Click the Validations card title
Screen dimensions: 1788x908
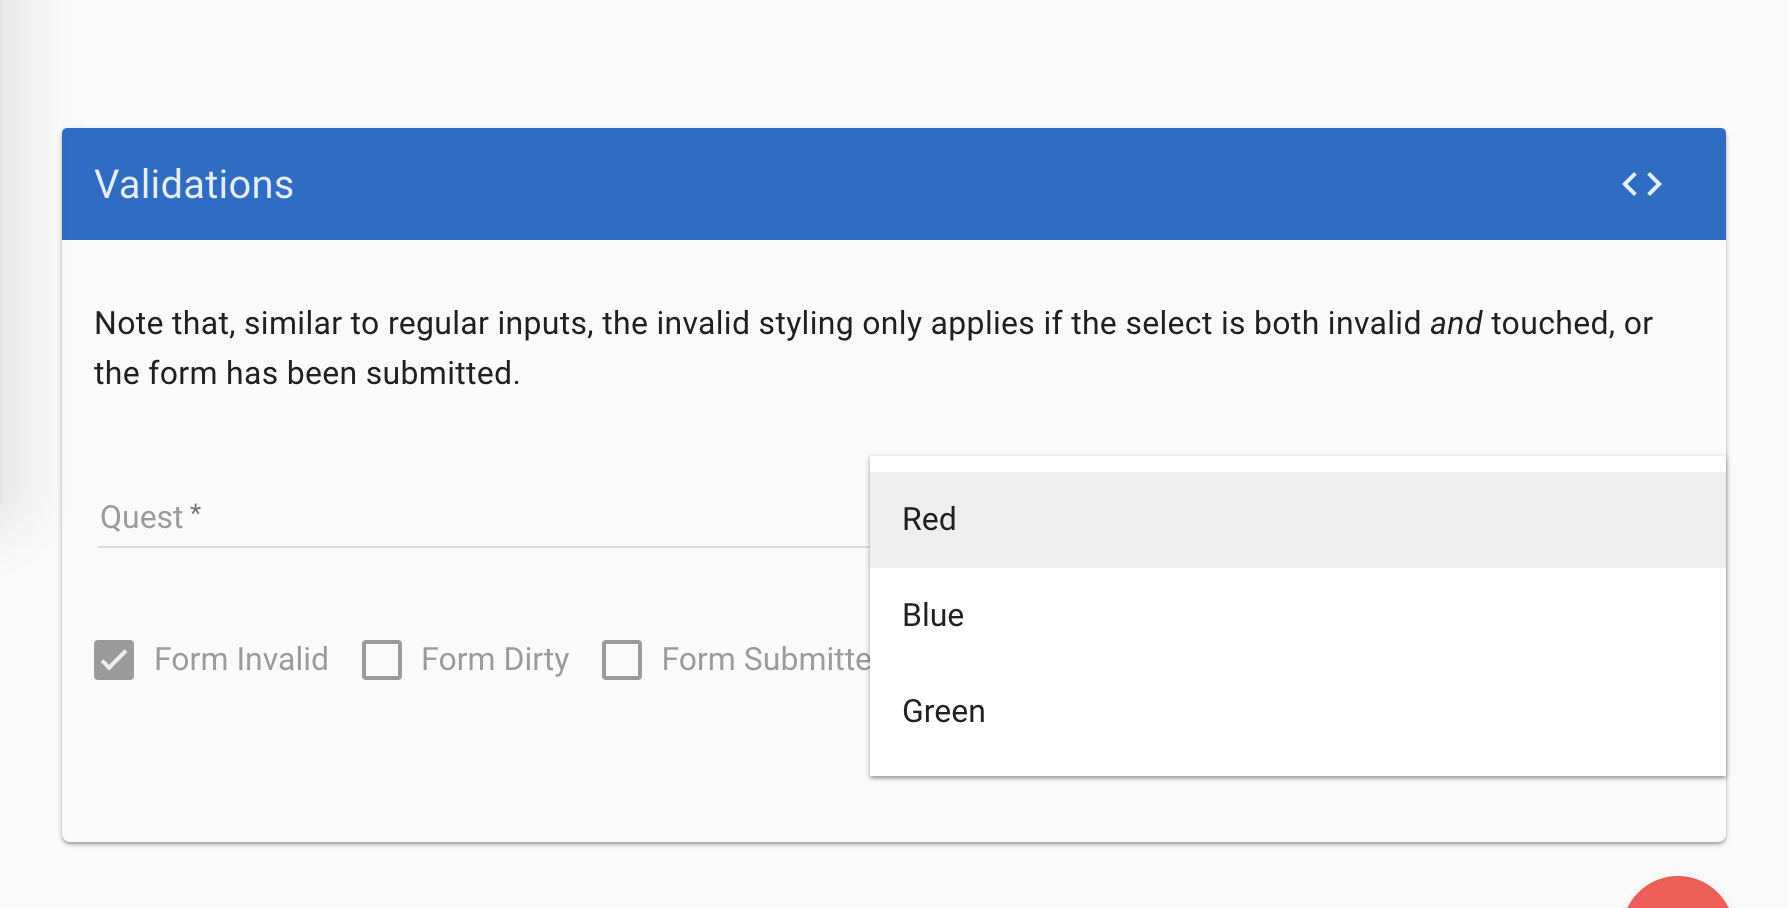[x=194, y=184]
